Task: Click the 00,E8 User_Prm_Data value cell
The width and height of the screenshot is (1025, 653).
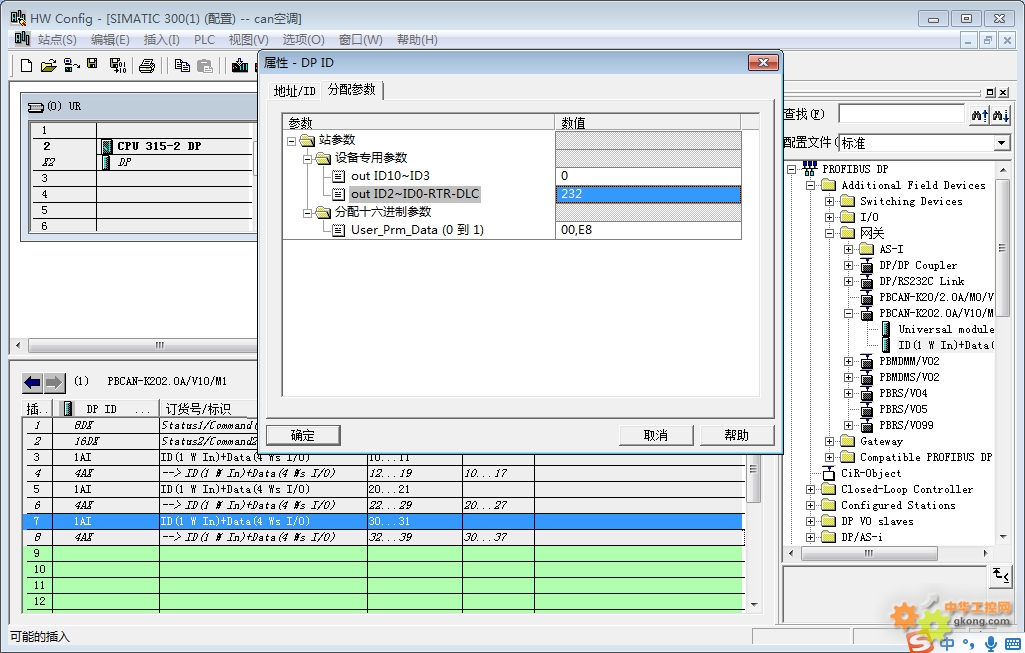Action: click(648, 230)
